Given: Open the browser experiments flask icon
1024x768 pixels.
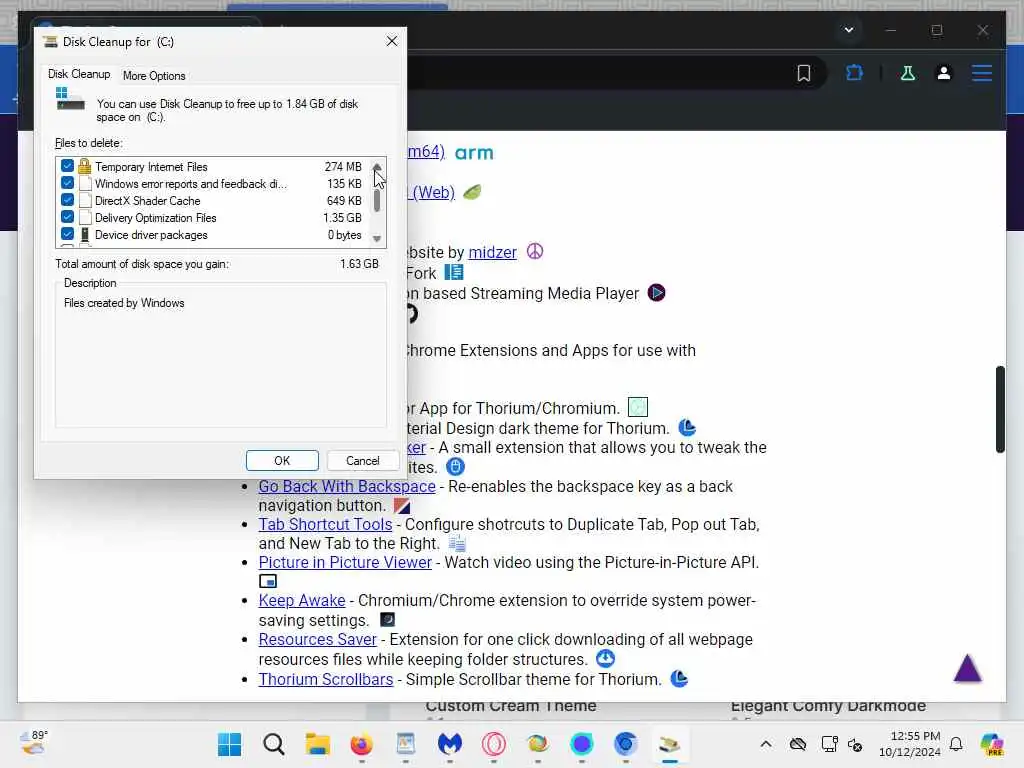Looking at the screenshot, I should pos(908,73).
